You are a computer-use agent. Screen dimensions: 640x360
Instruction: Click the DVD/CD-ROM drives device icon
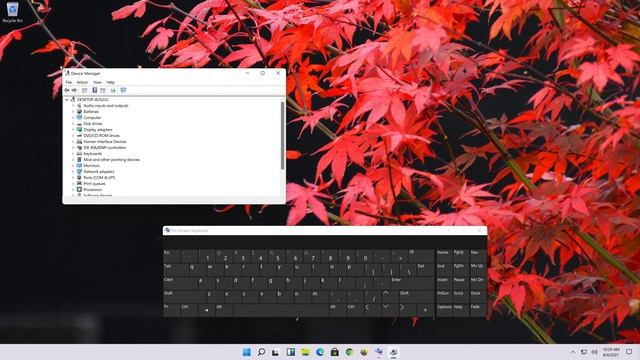pos(79,136)
